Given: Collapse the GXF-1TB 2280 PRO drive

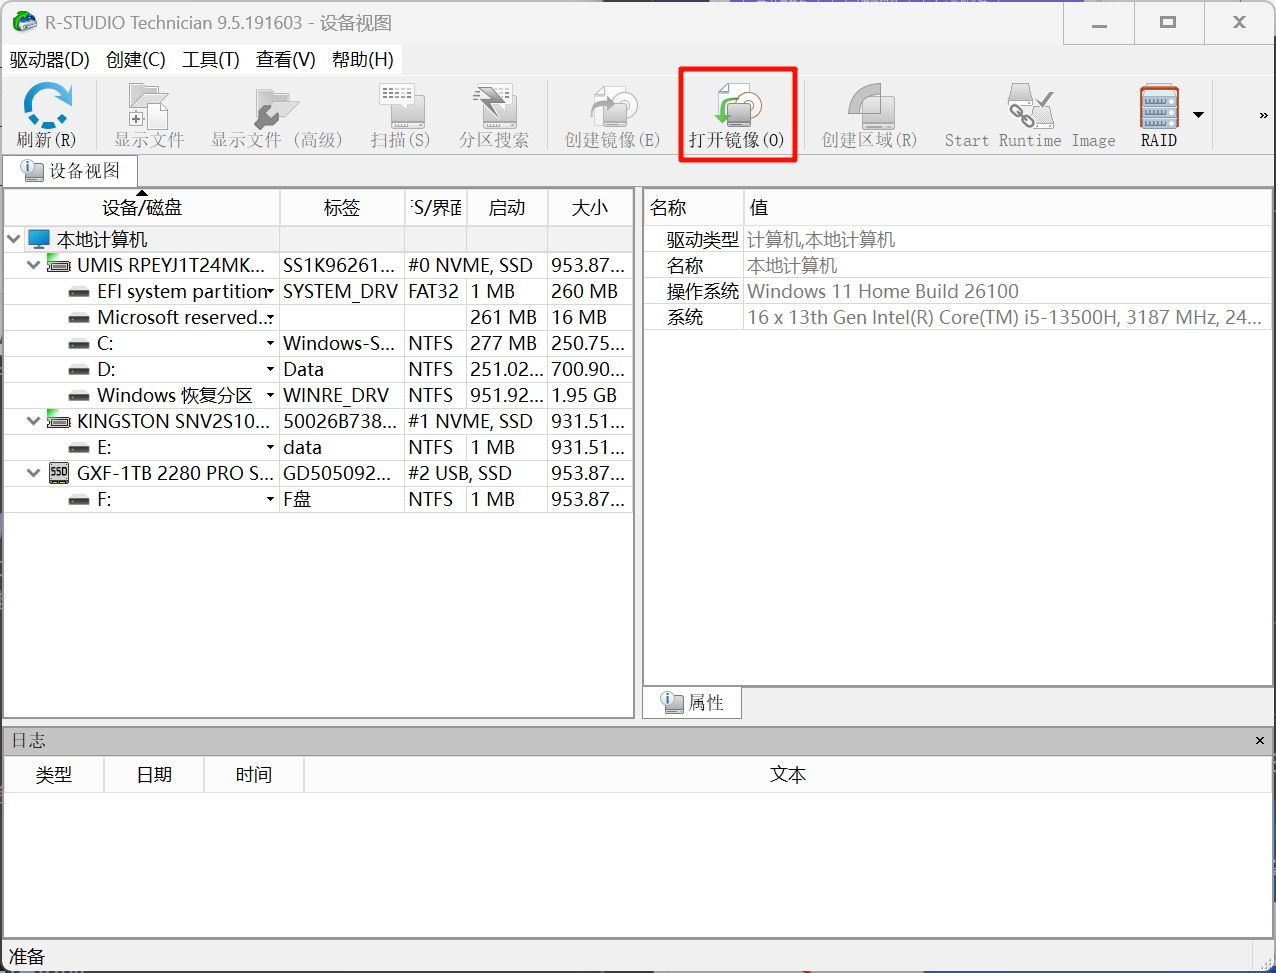Looking at the screenshot, I should tap(34, 474).
